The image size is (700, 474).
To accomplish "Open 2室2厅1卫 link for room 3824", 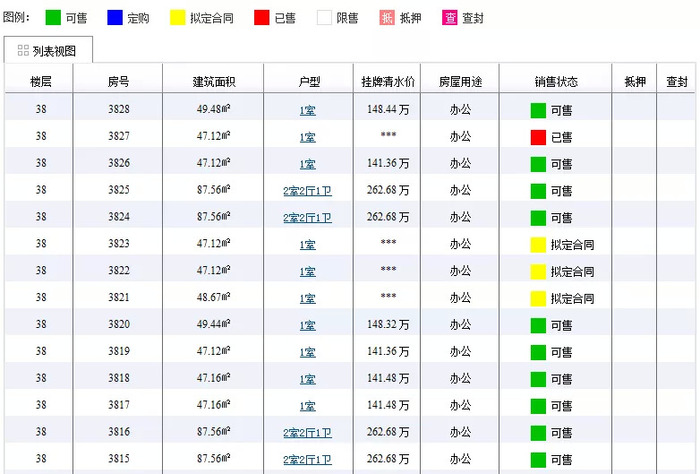I will coord(308,218).
